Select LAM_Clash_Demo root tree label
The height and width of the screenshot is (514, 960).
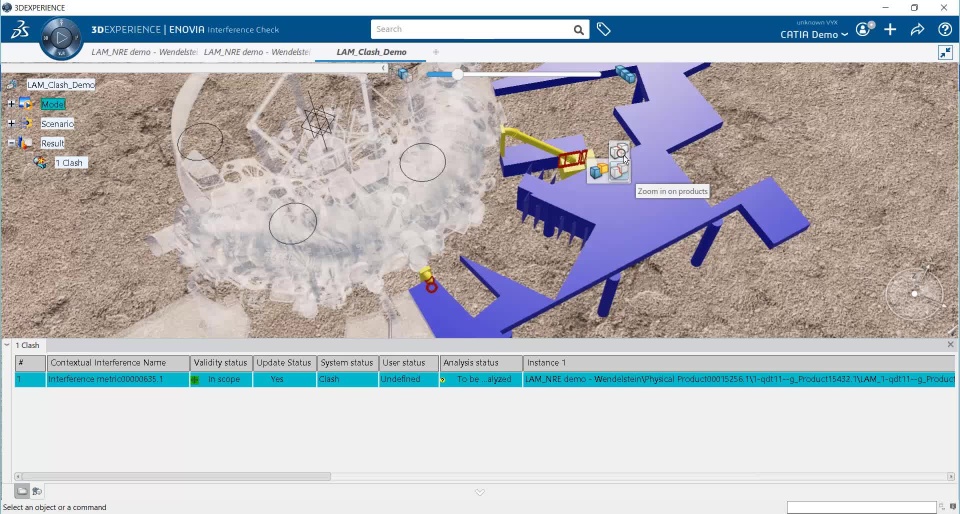61,84
